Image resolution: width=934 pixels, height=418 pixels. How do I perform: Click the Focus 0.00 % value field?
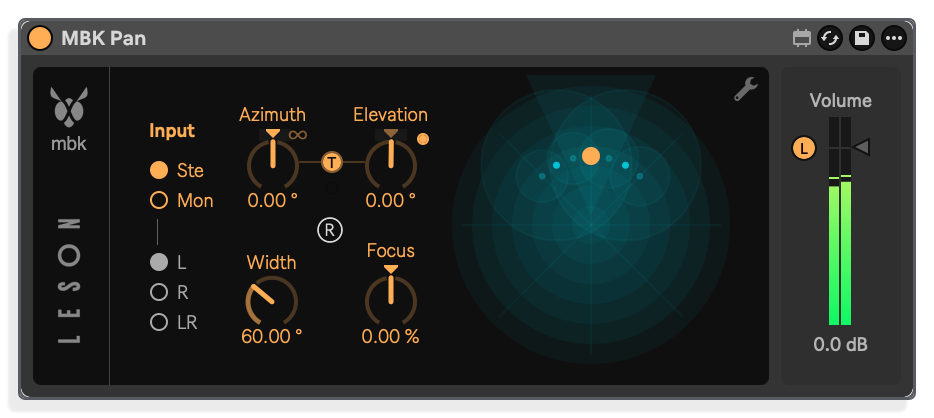(390, 336)
